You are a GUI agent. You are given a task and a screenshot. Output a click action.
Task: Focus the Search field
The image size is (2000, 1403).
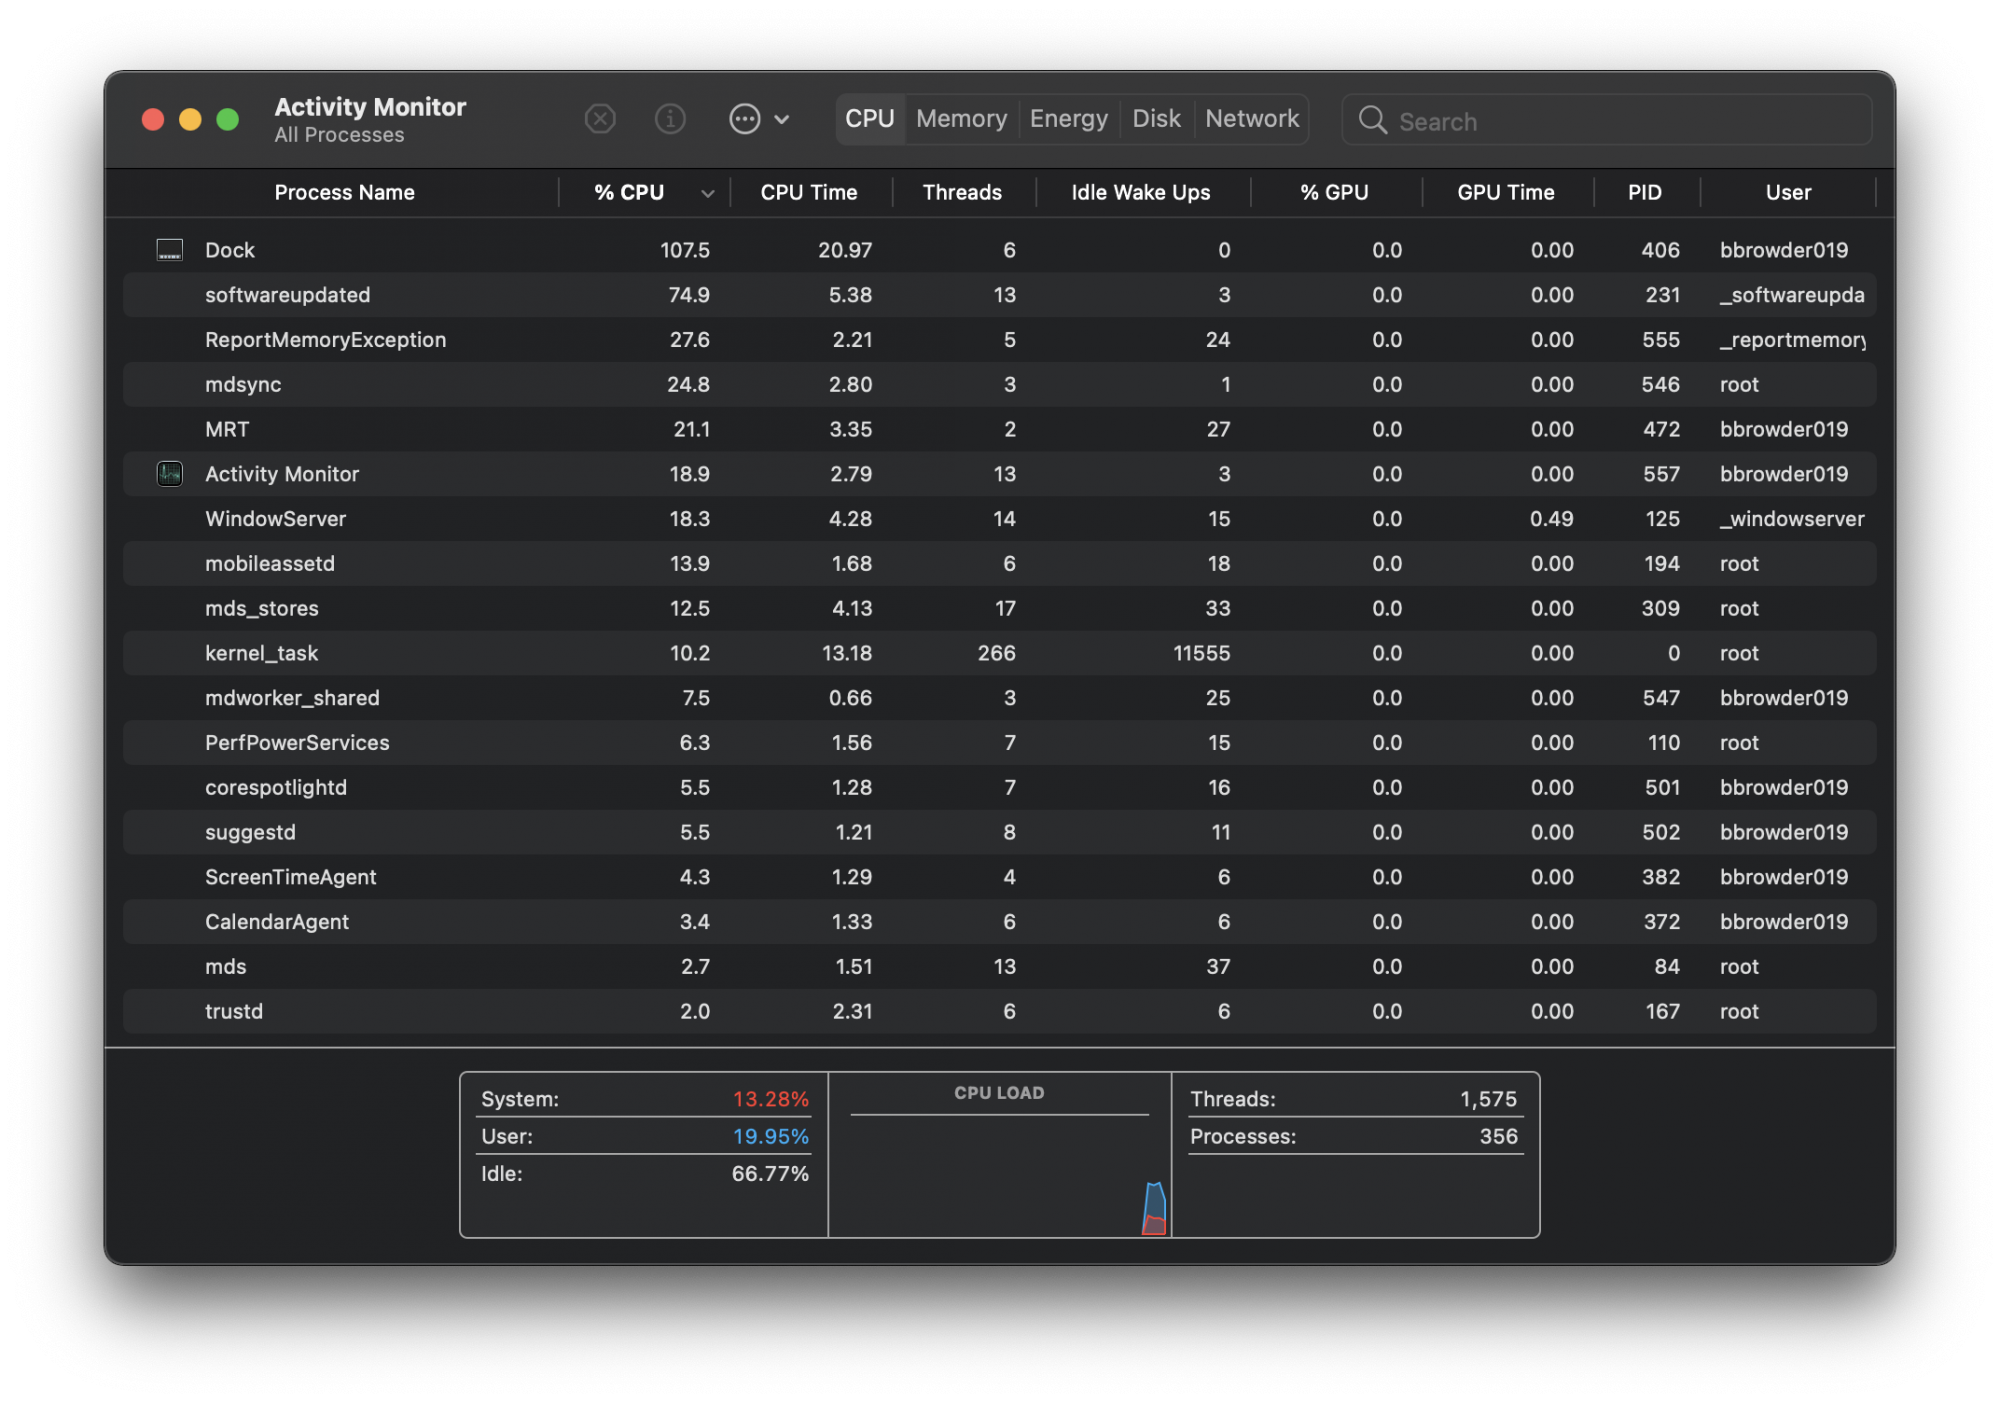(1606, 121)
